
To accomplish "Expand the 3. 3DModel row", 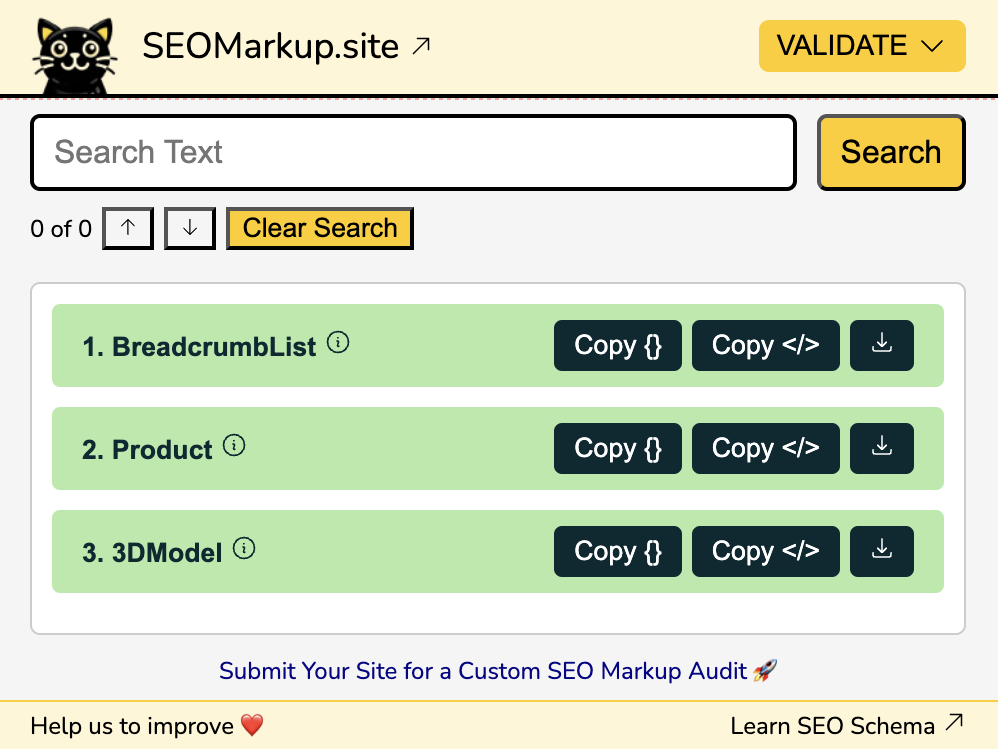I will pos(498,552).
